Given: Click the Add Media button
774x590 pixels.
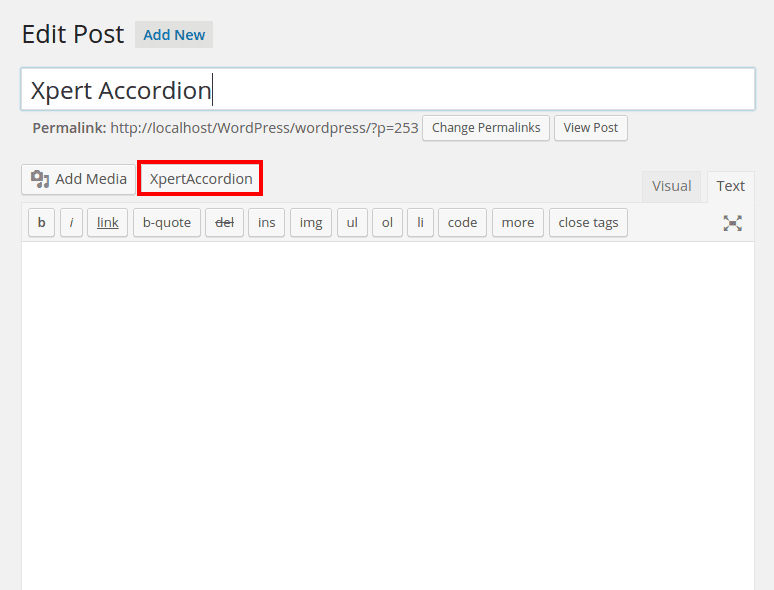Looking at the screenshot, I should [x=79, y=179].
